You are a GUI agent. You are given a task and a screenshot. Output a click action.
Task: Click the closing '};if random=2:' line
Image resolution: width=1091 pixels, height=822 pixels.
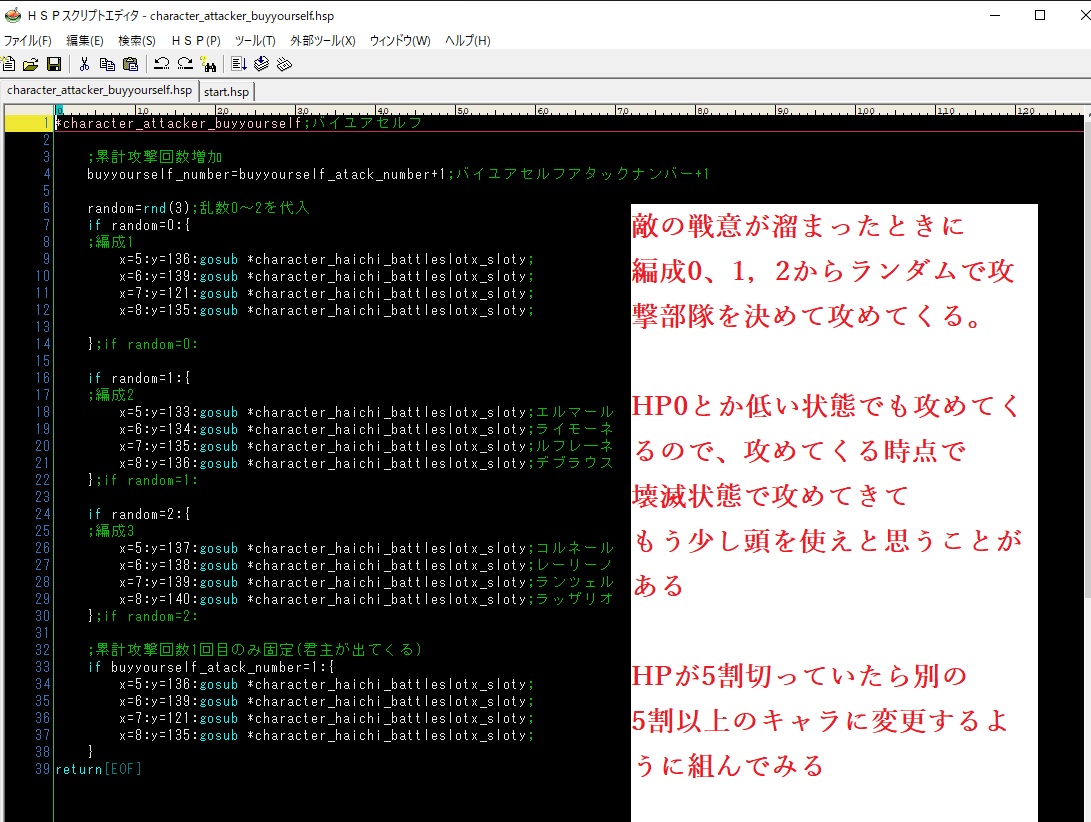point(143,616)
